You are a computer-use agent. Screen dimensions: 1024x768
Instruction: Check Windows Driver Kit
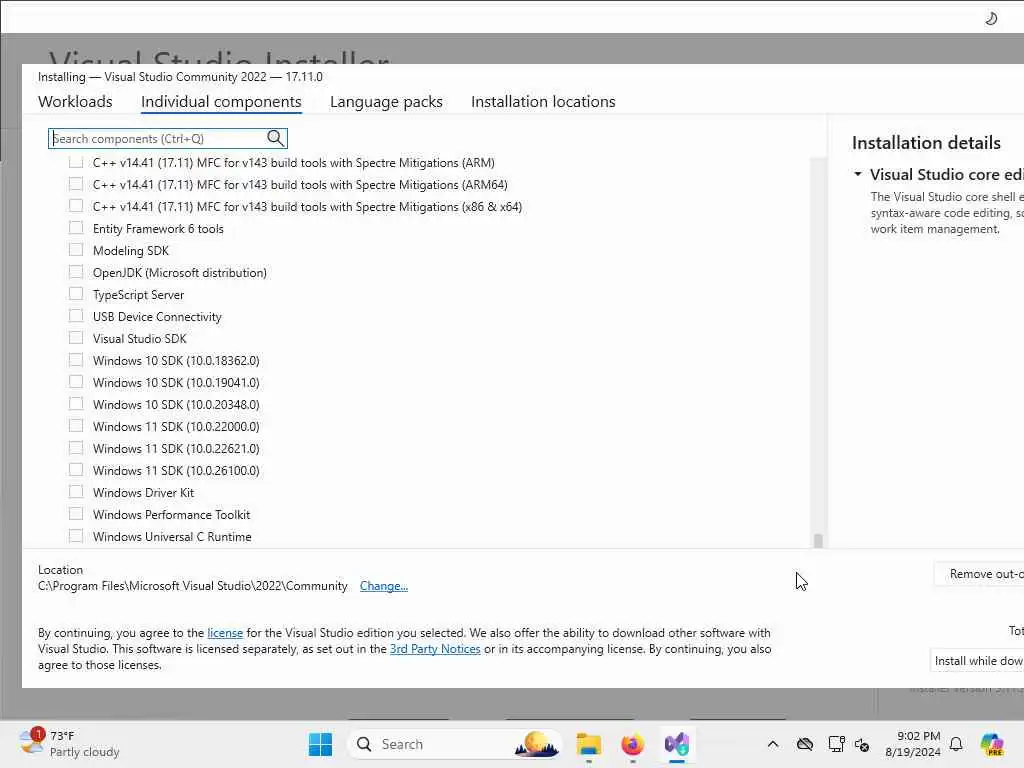[x=76, y=492]
